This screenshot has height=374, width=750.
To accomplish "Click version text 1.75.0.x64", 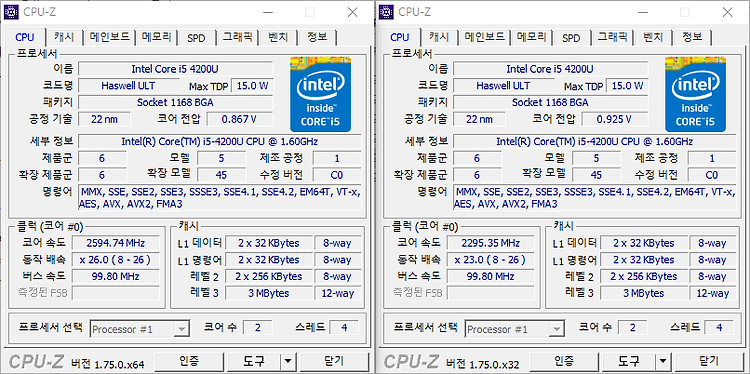I will pyautogui.click(x=119, y=365).
